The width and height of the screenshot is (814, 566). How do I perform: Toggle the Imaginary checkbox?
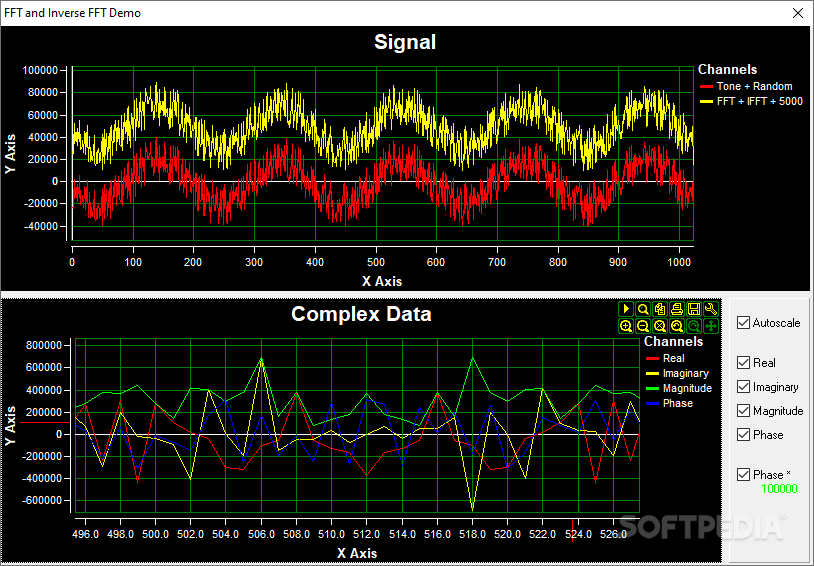tap(743, 387)
